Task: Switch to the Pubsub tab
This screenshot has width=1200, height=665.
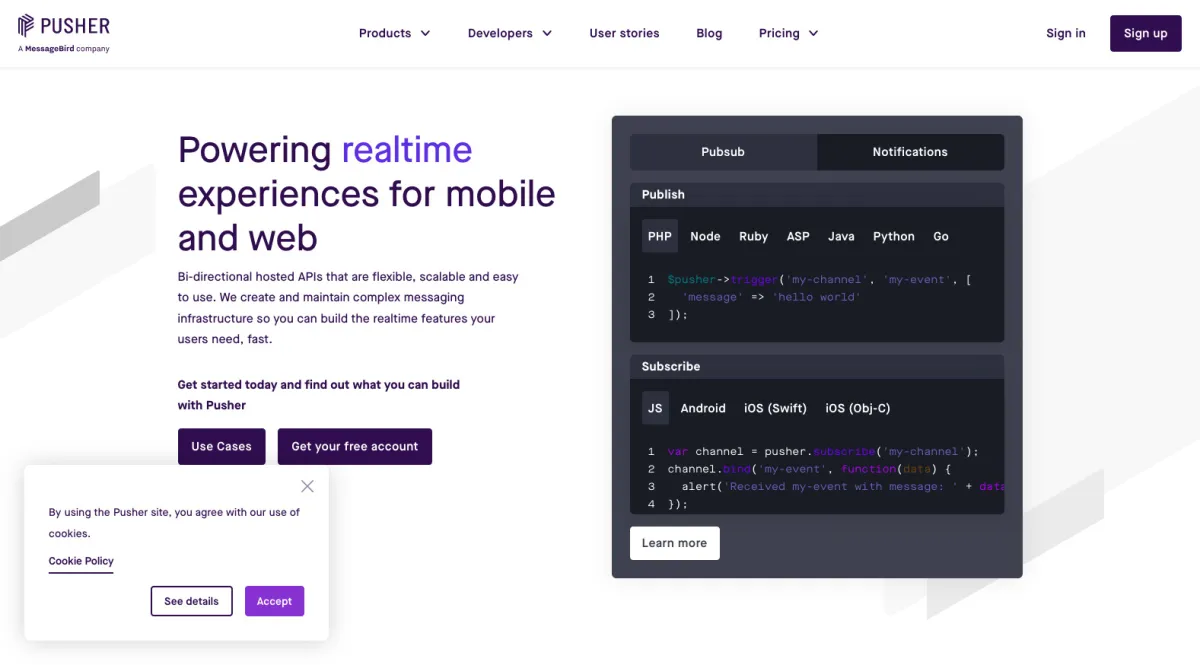Action: (723, 152)
